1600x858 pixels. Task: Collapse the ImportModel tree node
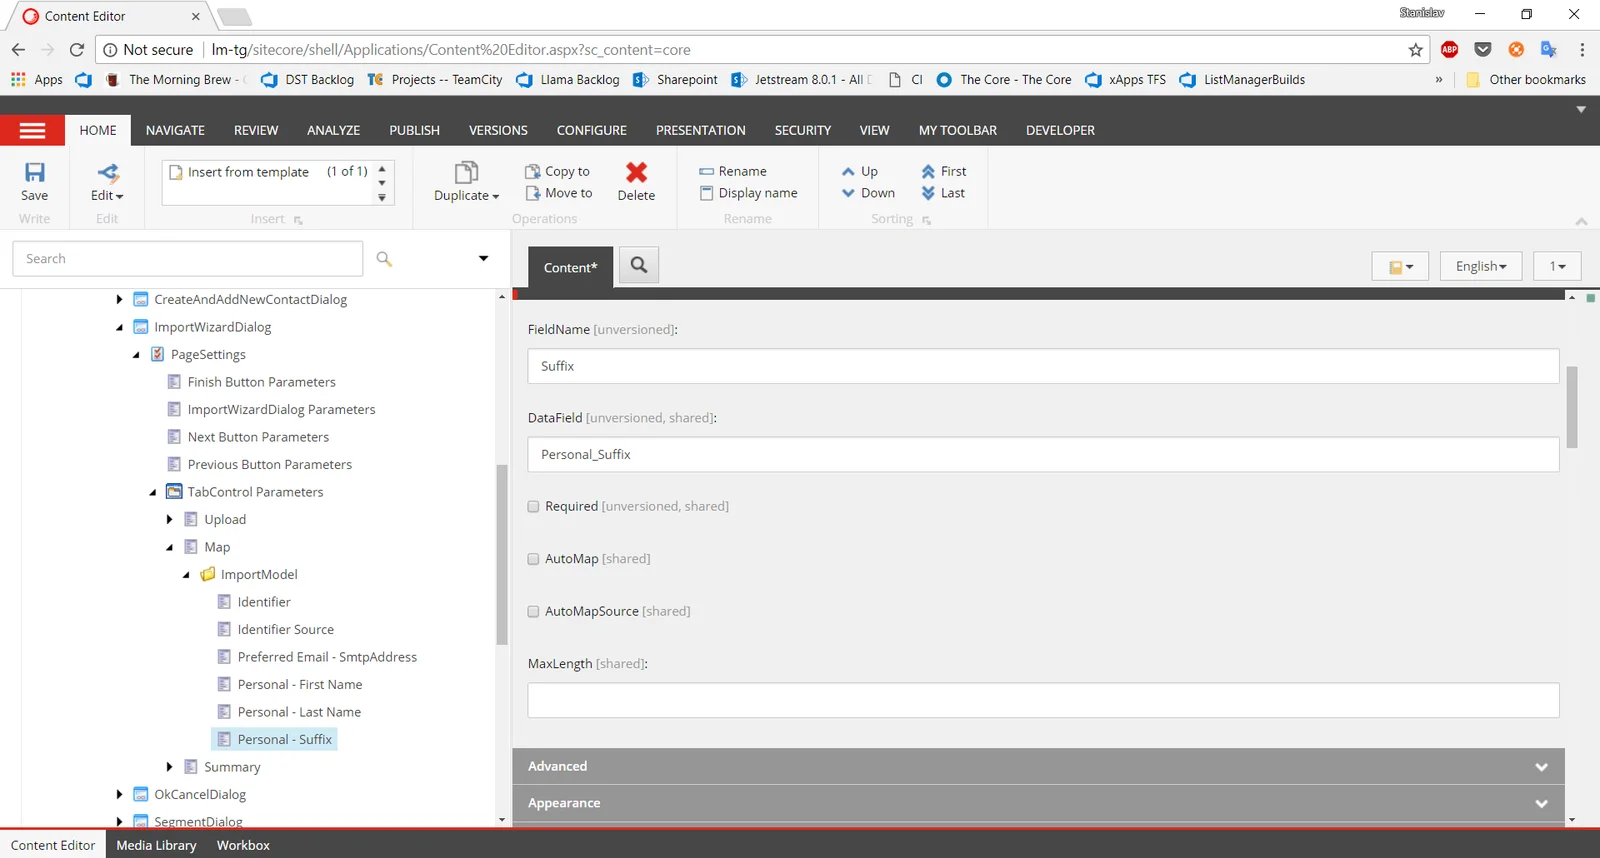(186, 575)
